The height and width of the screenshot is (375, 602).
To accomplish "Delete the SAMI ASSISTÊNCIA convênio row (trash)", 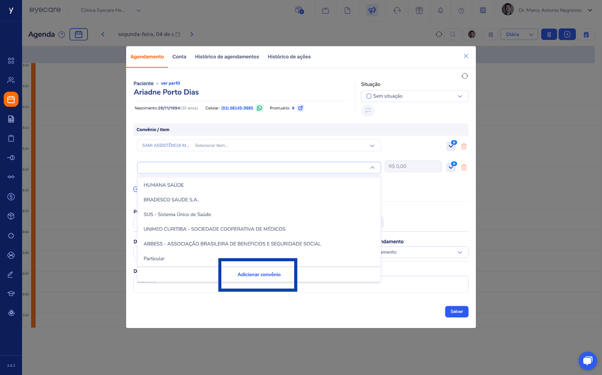I will pyautogui.click(x=464, y=146).
